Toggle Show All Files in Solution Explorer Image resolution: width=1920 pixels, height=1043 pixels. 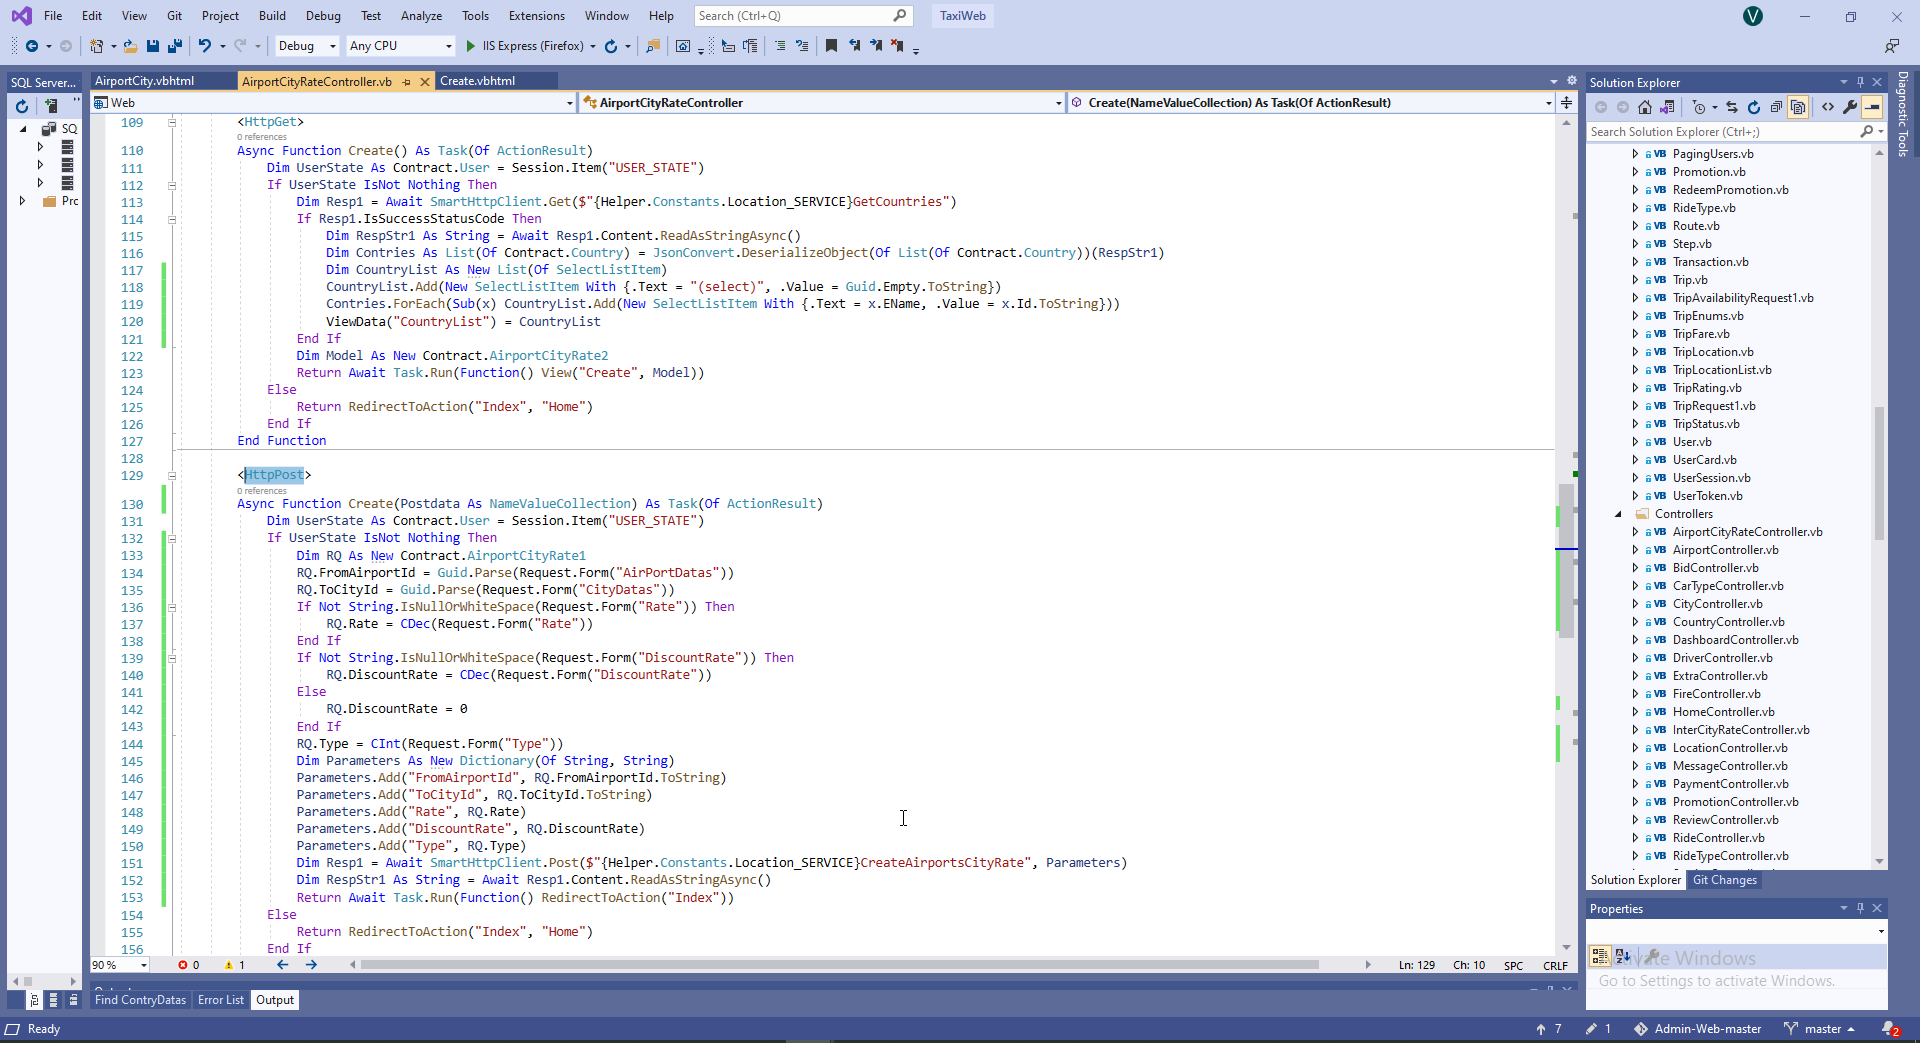pos(1798,107)
